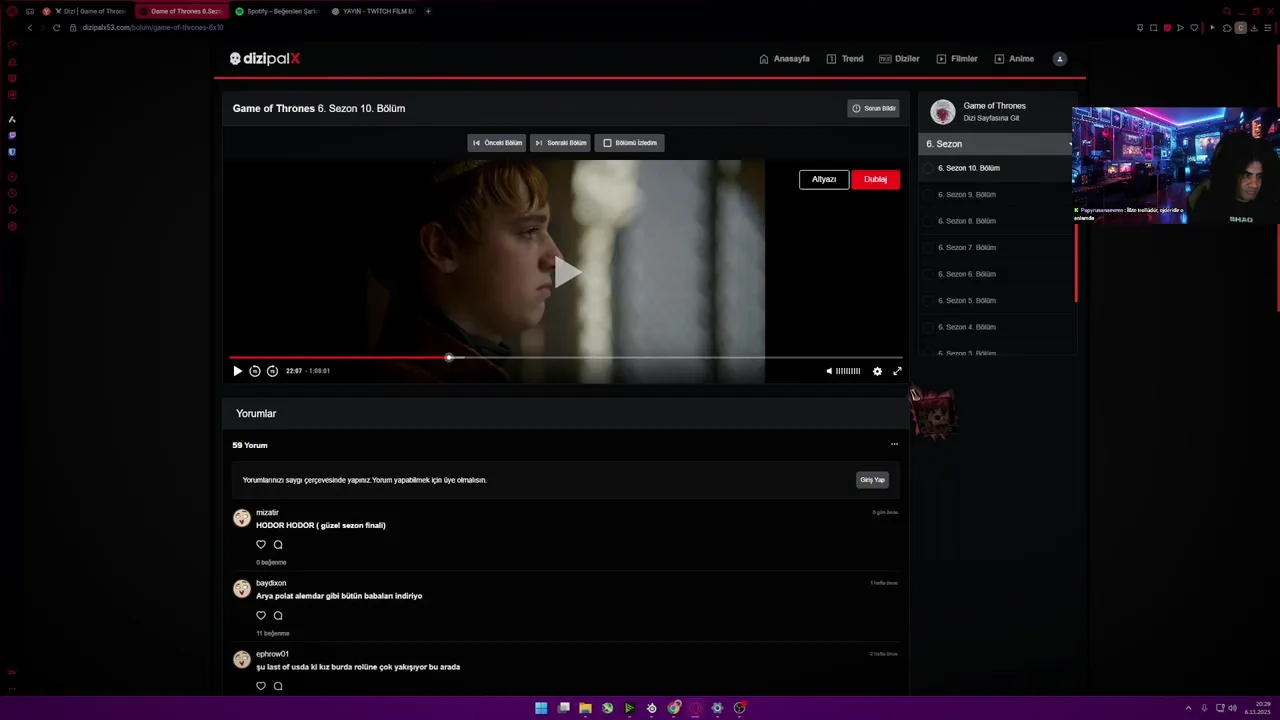Reload the page in browser toolbar
The height and width of the screenshot is (720, 1280).
[x=56, y=28]
